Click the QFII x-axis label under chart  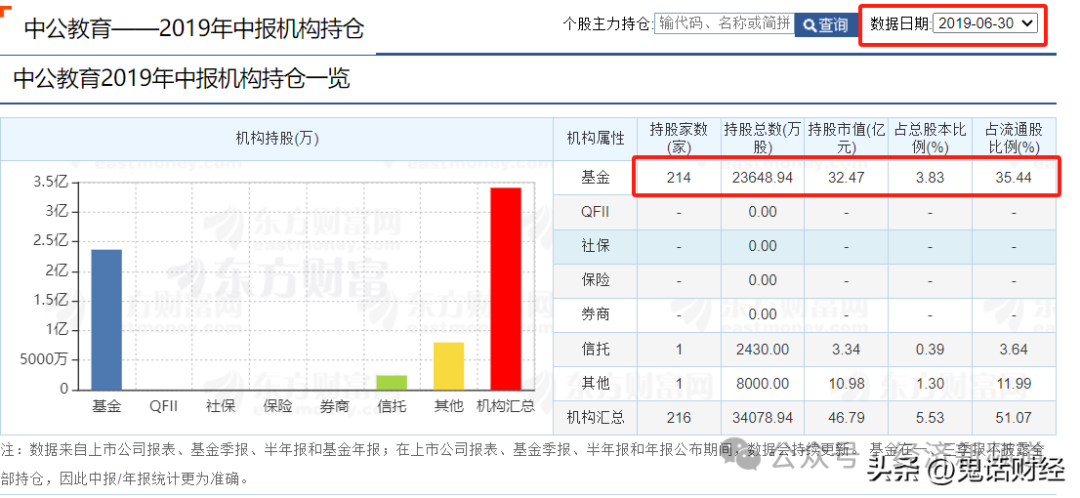point(164,406)
